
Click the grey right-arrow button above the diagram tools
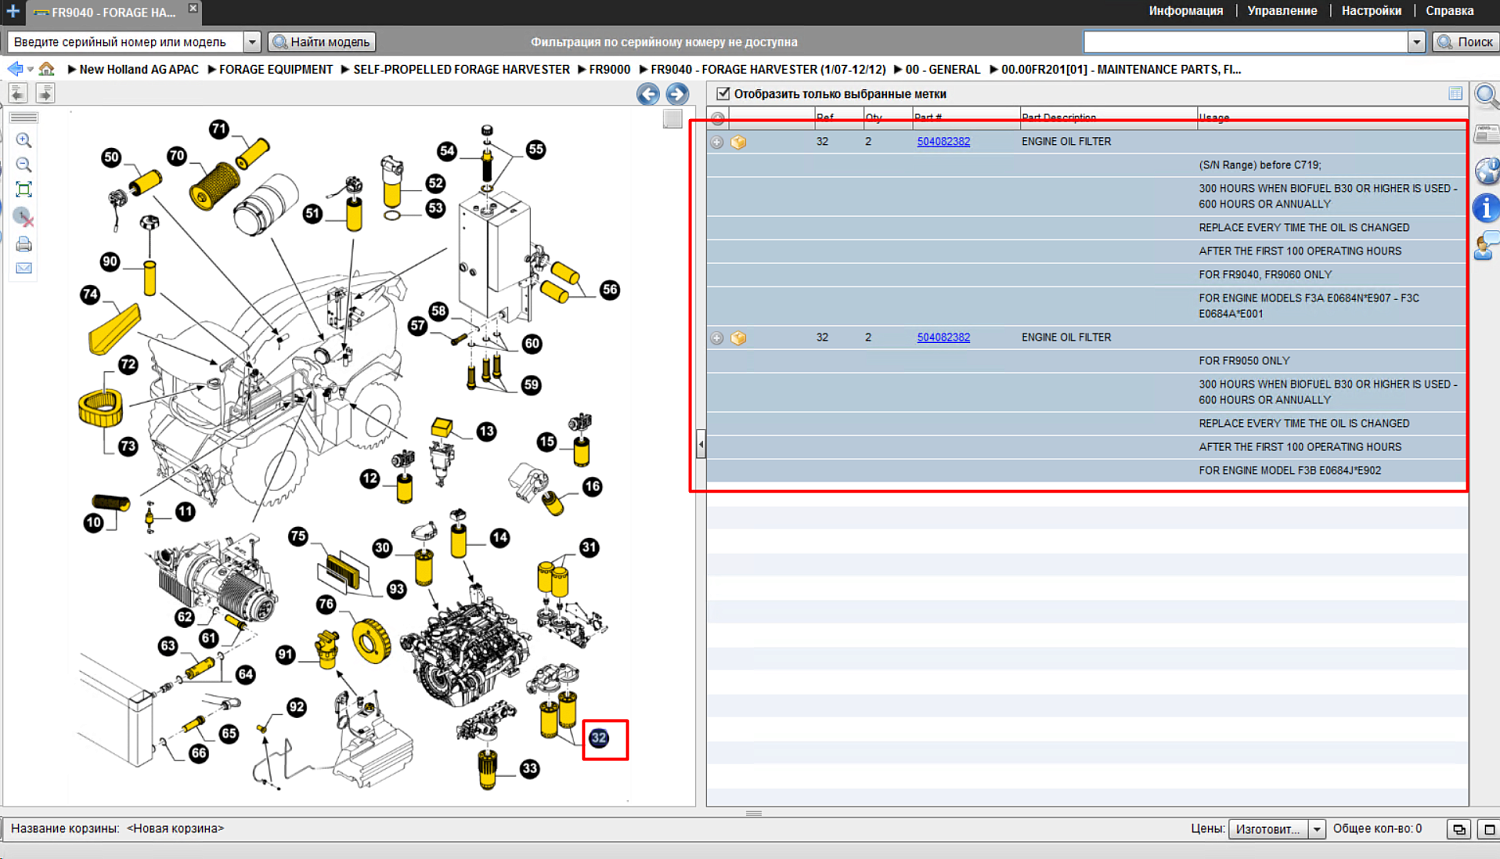45,93
